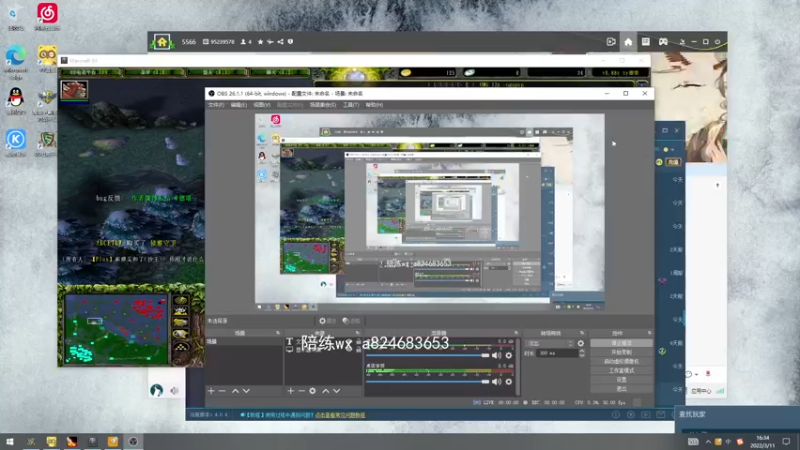Open settings gear of desktop audio channel
Viewport: 800px width, 450px height.
[509, 382]
